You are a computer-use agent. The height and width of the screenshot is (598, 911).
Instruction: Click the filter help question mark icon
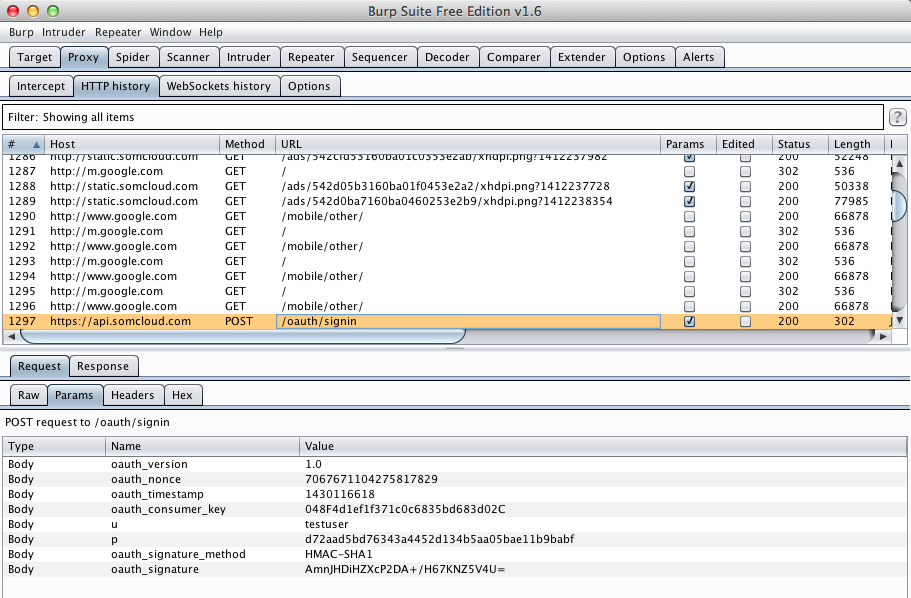tap(897, 117)
